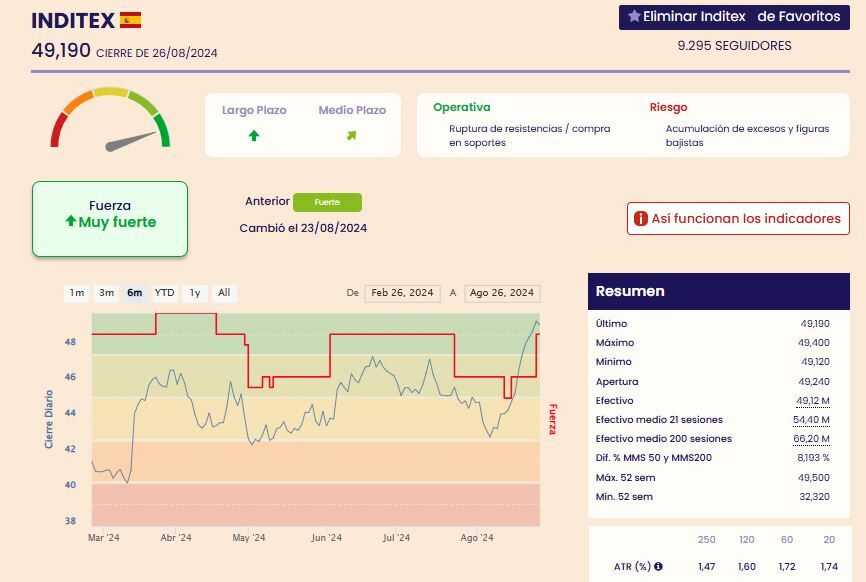This screenshot has width=866, height=582.
Task: Click the Dif. % MMS 50 y MMS200 value
Action: (813, 458)
